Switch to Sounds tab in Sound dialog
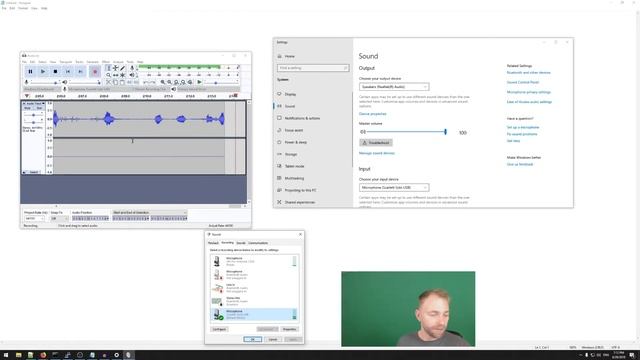 click(x=241, y=243)
